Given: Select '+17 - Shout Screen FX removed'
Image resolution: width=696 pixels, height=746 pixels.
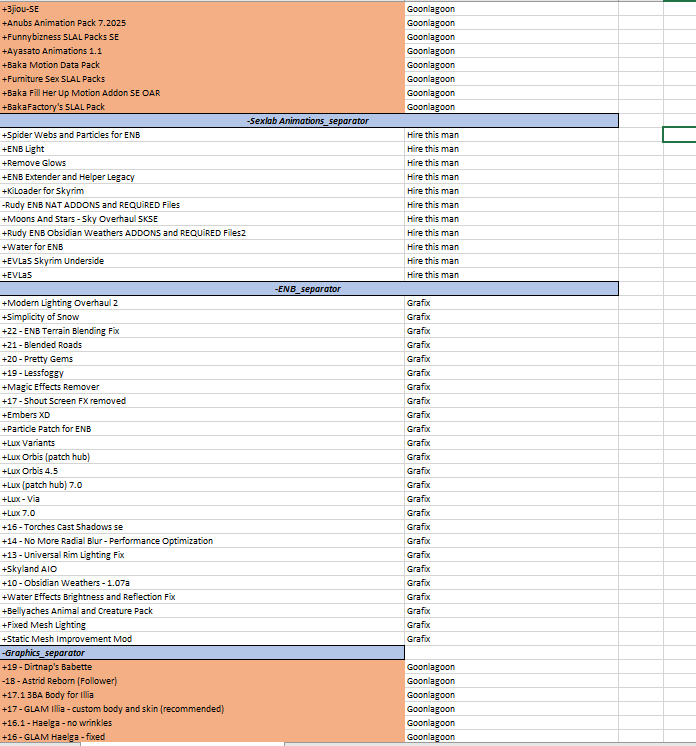Looking at the screenshot, I should pos(202,401).
